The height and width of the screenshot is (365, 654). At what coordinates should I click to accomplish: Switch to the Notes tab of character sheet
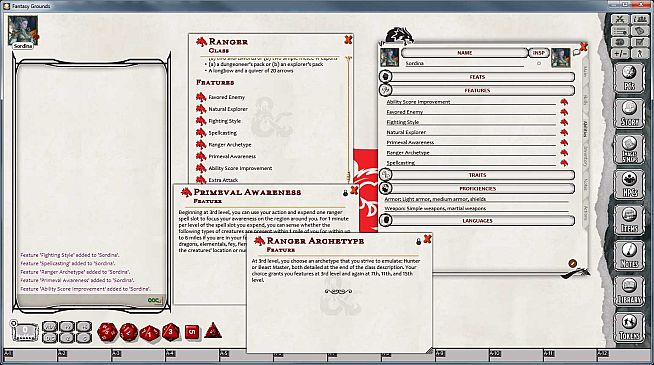[x=585, y=184]
